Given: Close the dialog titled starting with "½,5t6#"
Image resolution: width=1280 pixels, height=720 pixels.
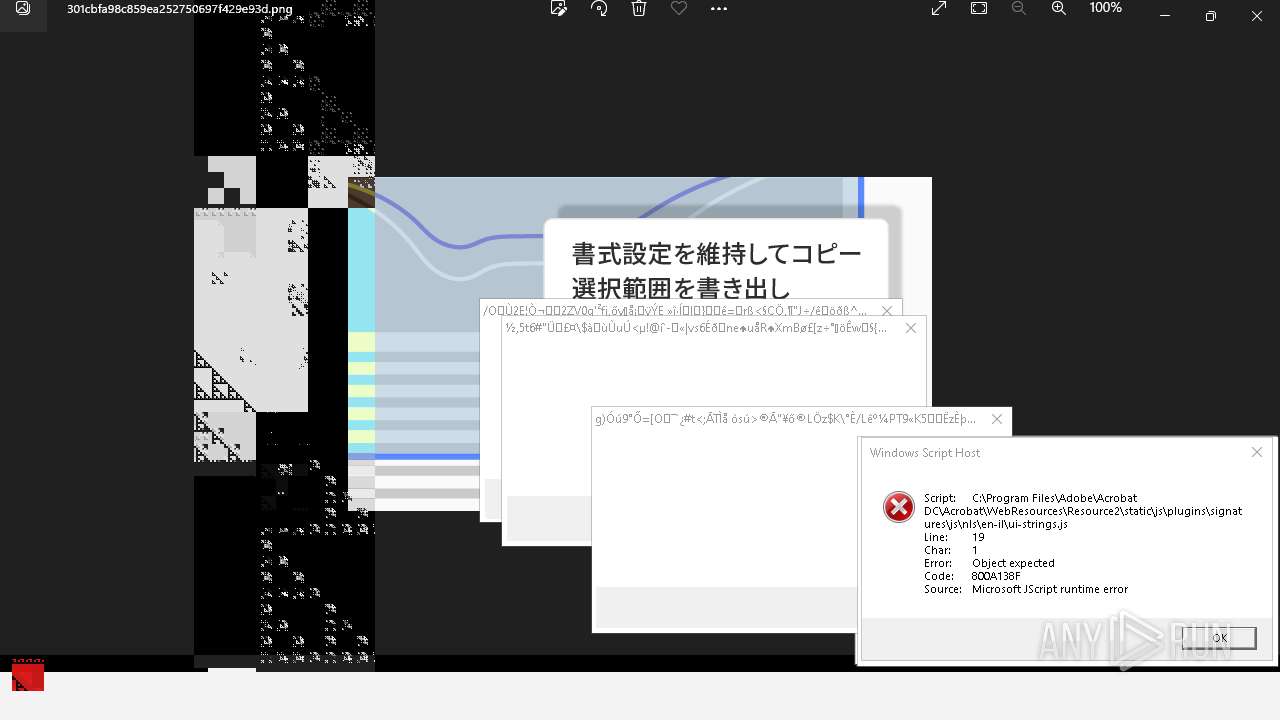Looking at the screenshot, I should pos(911,328).
